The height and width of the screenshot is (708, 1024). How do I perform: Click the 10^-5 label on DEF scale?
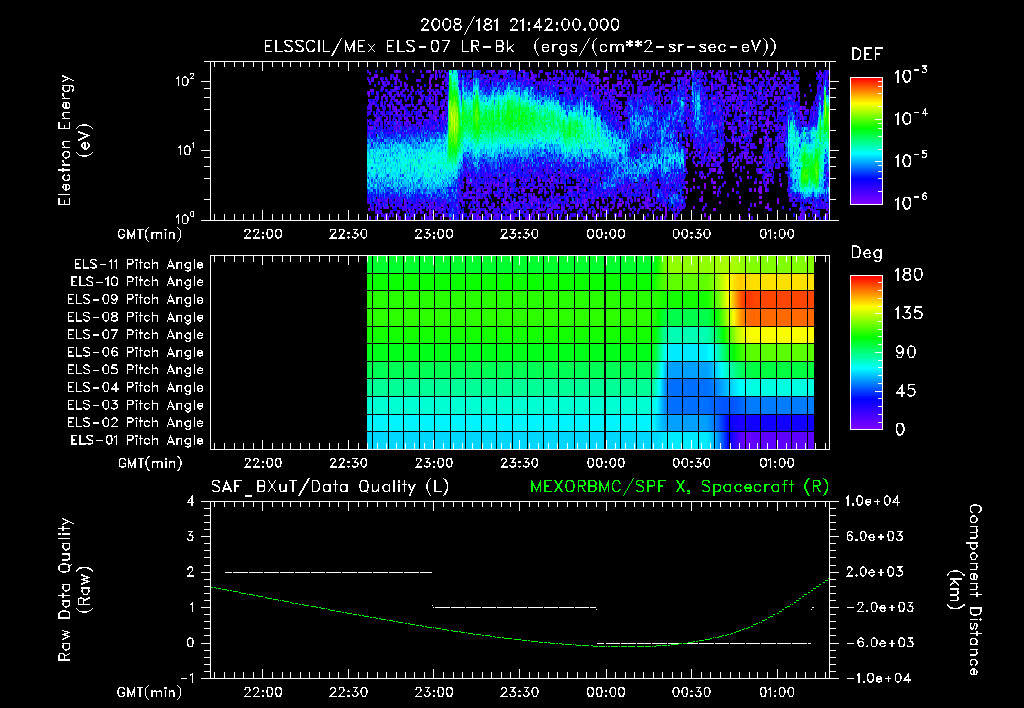tap(910, 160)
